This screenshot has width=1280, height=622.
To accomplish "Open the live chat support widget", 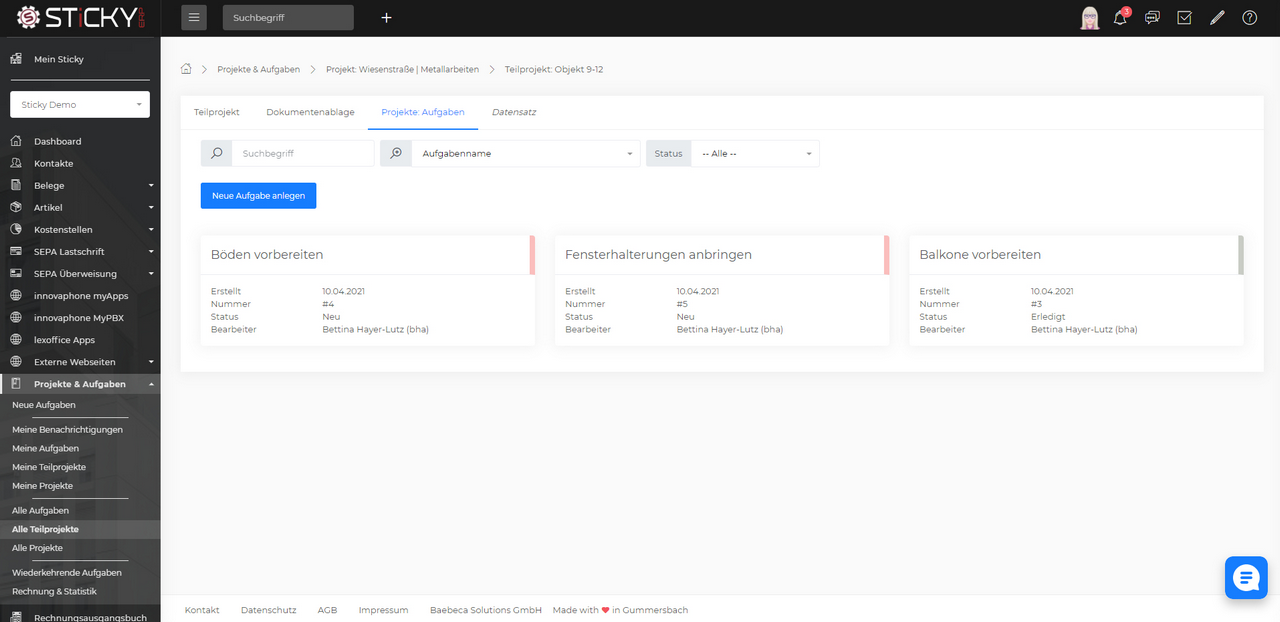I will tap(1246, 577).
